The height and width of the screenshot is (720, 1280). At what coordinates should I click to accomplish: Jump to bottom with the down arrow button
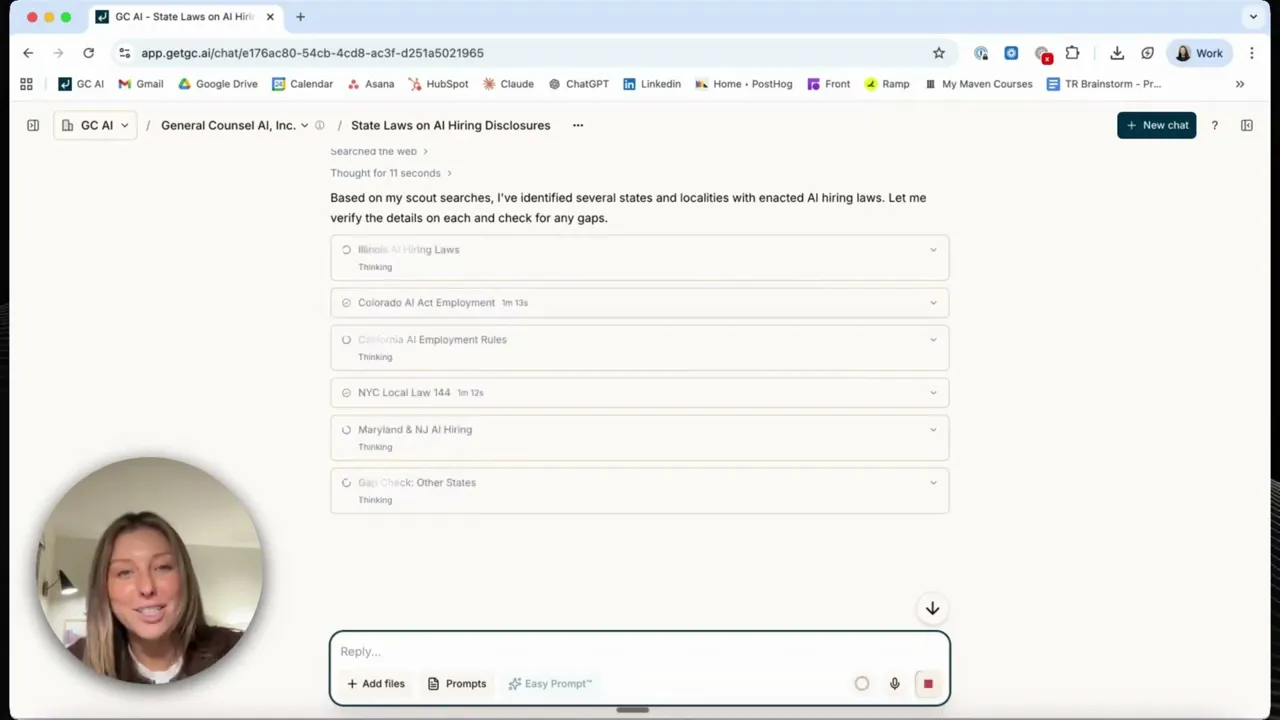(932, 608)
